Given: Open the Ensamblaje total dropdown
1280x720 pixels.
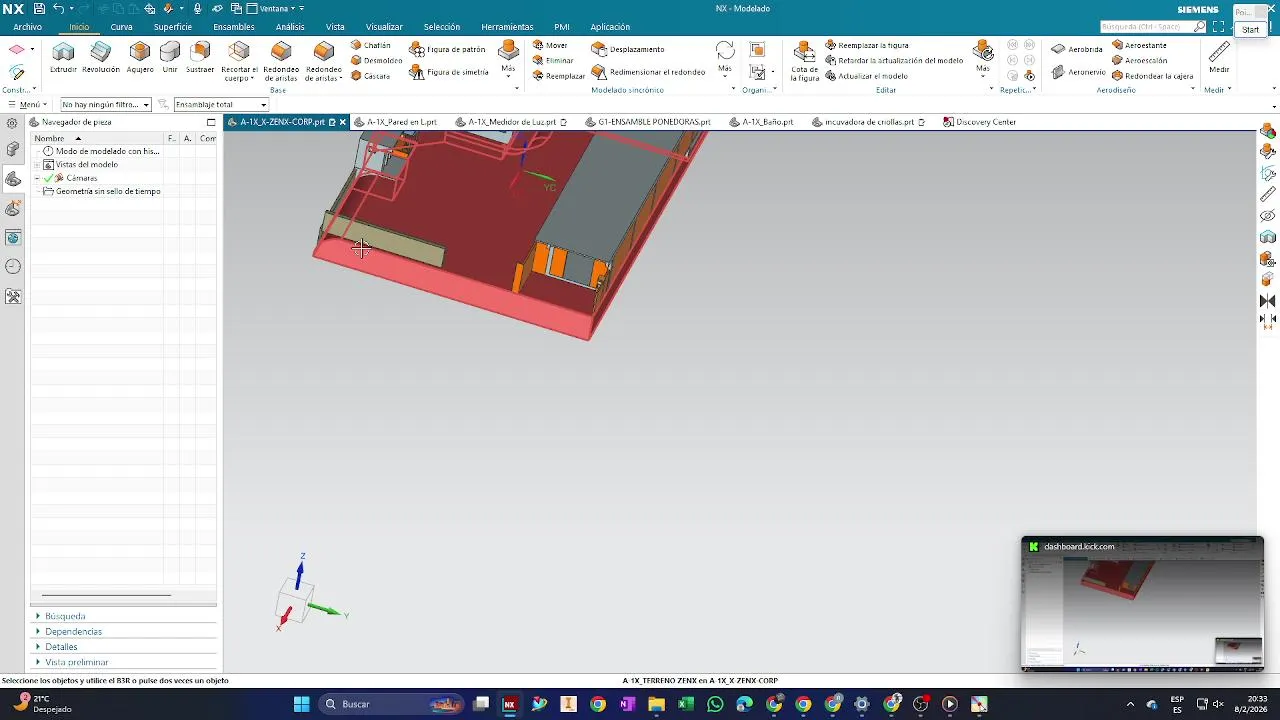Looking at the screenshot, I should coord(221,104).
